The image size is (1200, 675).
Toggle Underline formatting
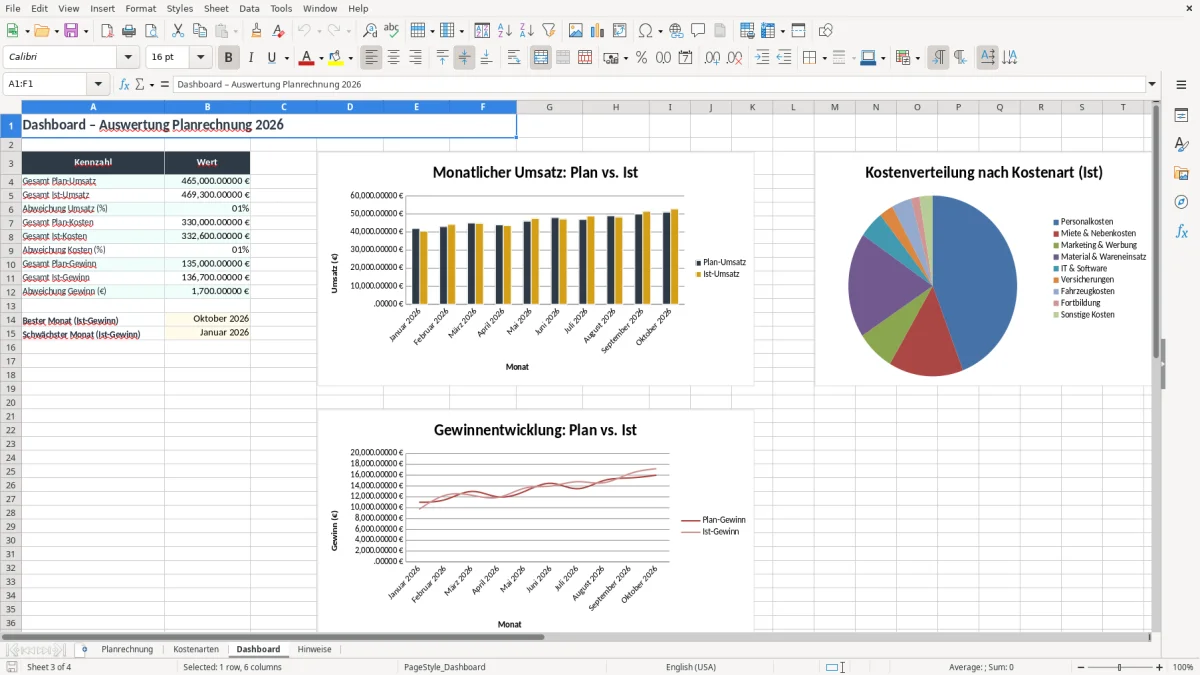pos(271,58)
